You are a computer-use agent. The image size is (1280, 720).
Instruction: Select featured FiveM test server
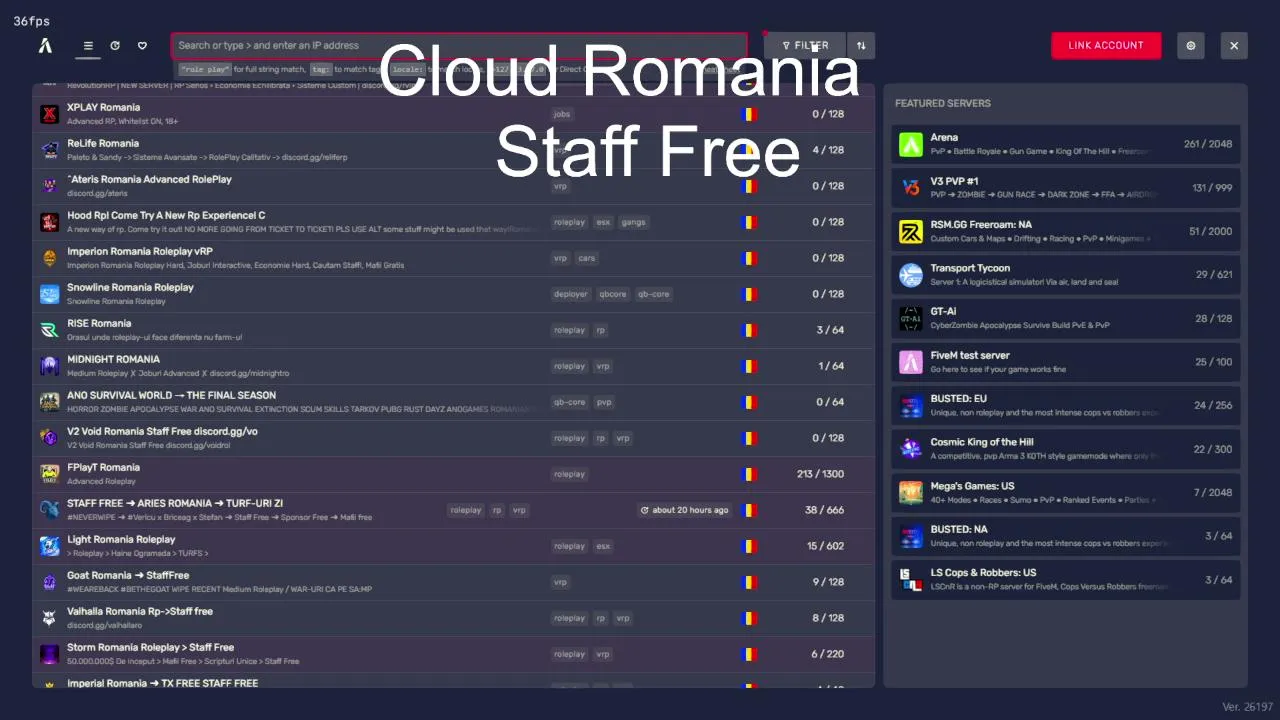pos(1065,362)
